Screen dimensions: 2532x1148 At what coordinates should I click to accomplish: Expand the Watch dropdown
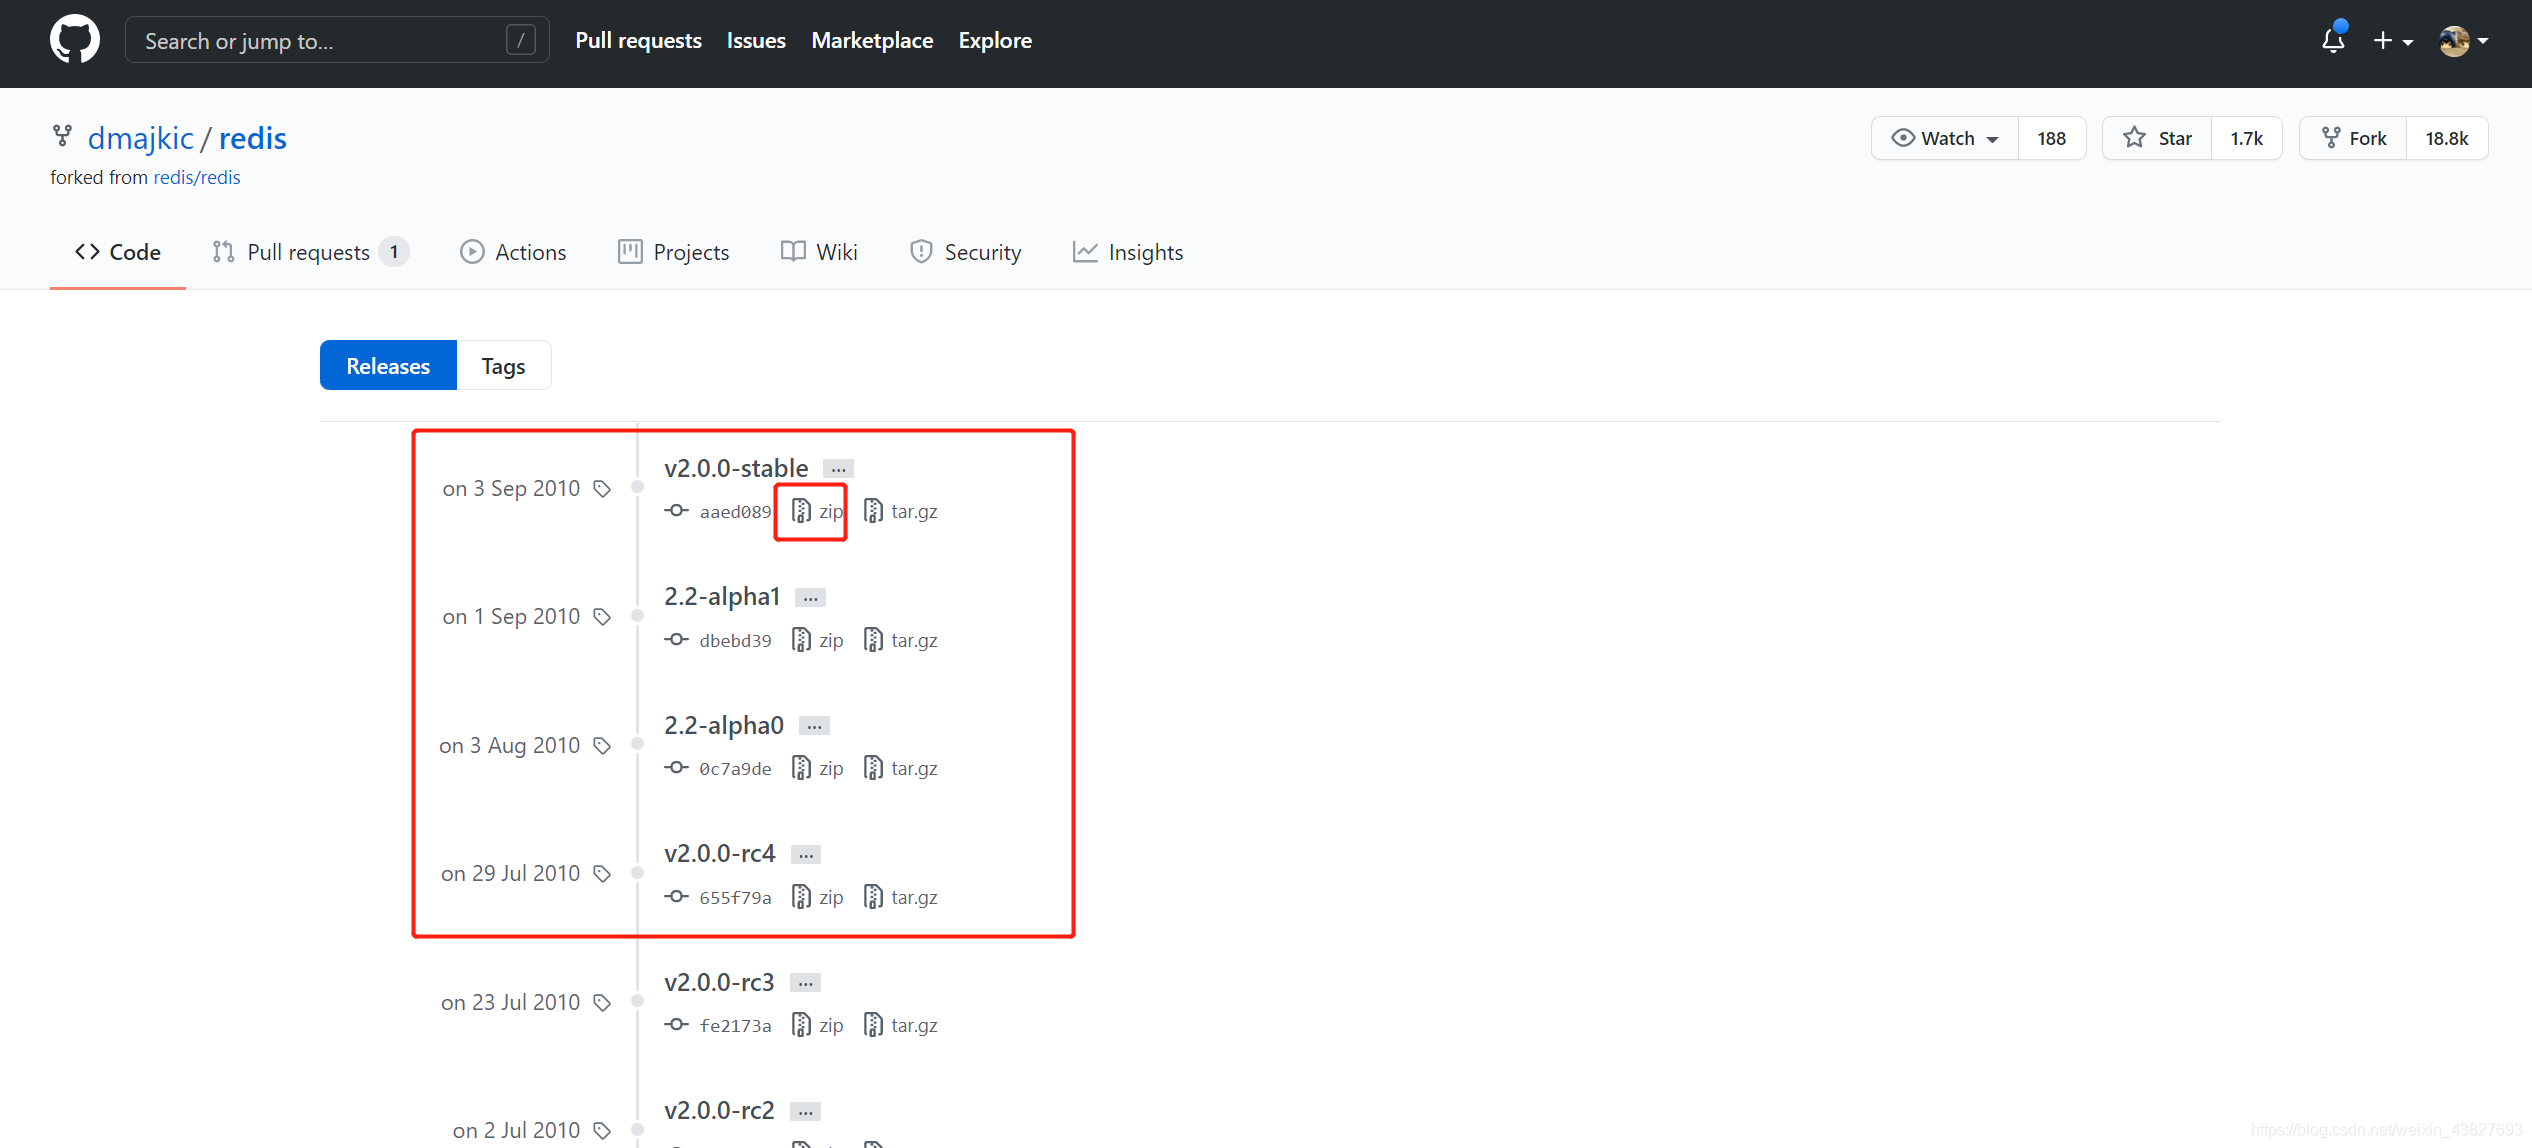pyautogui.click(x=1945, y=138)
